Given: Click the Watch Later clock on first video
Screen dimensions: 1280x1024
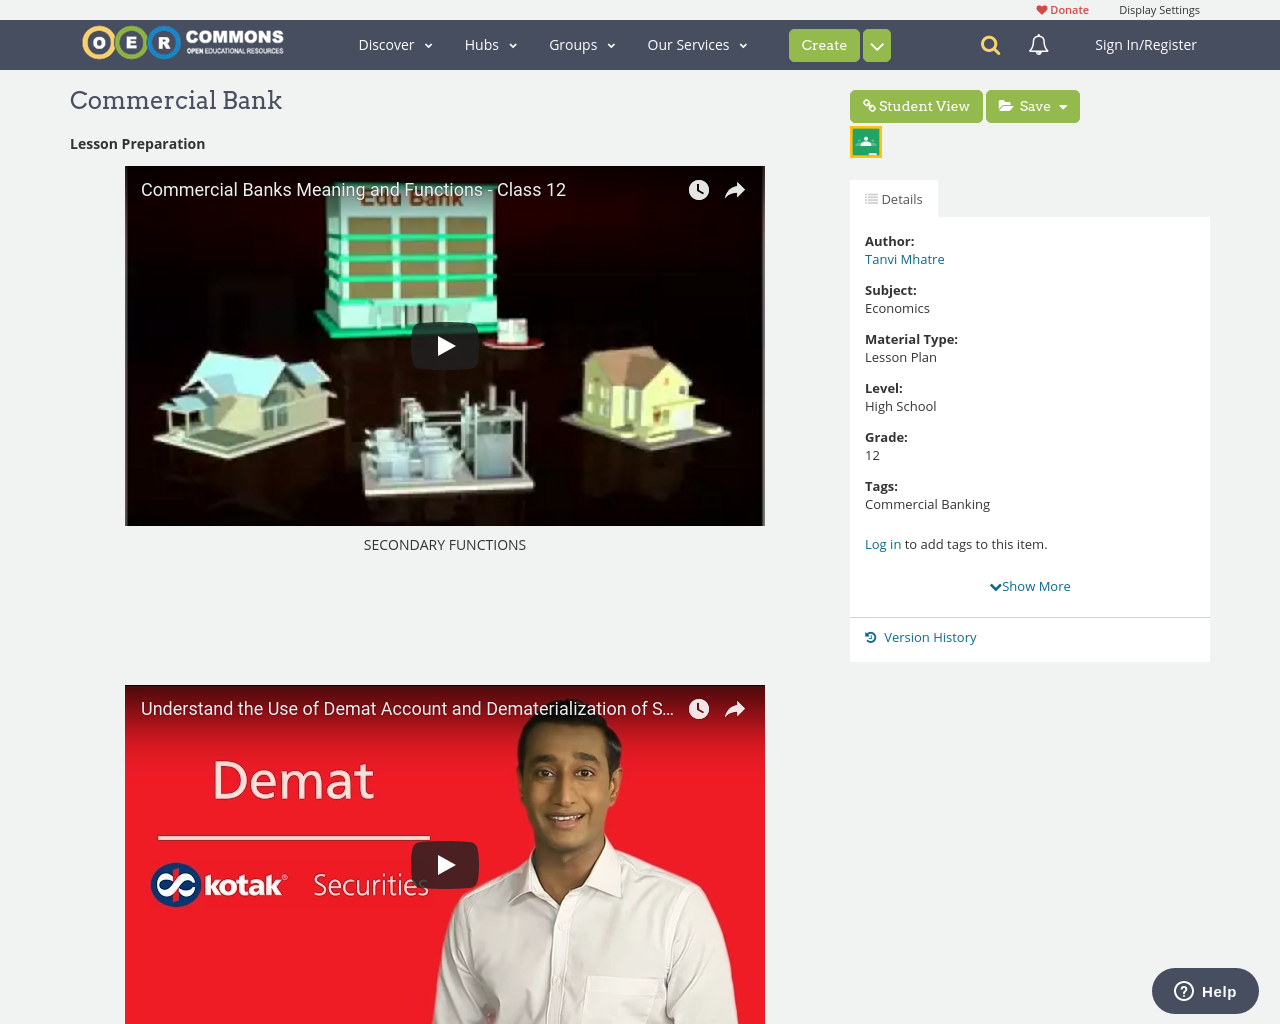Looking at the screenshot, I should point(698,190).
